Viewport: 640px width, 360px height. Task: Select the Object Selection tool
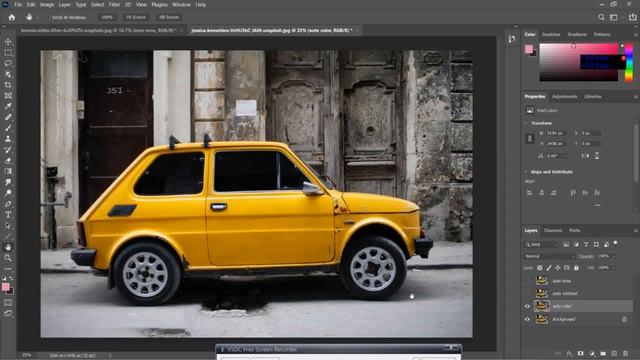pyautogui.click(x=8, y=74)
